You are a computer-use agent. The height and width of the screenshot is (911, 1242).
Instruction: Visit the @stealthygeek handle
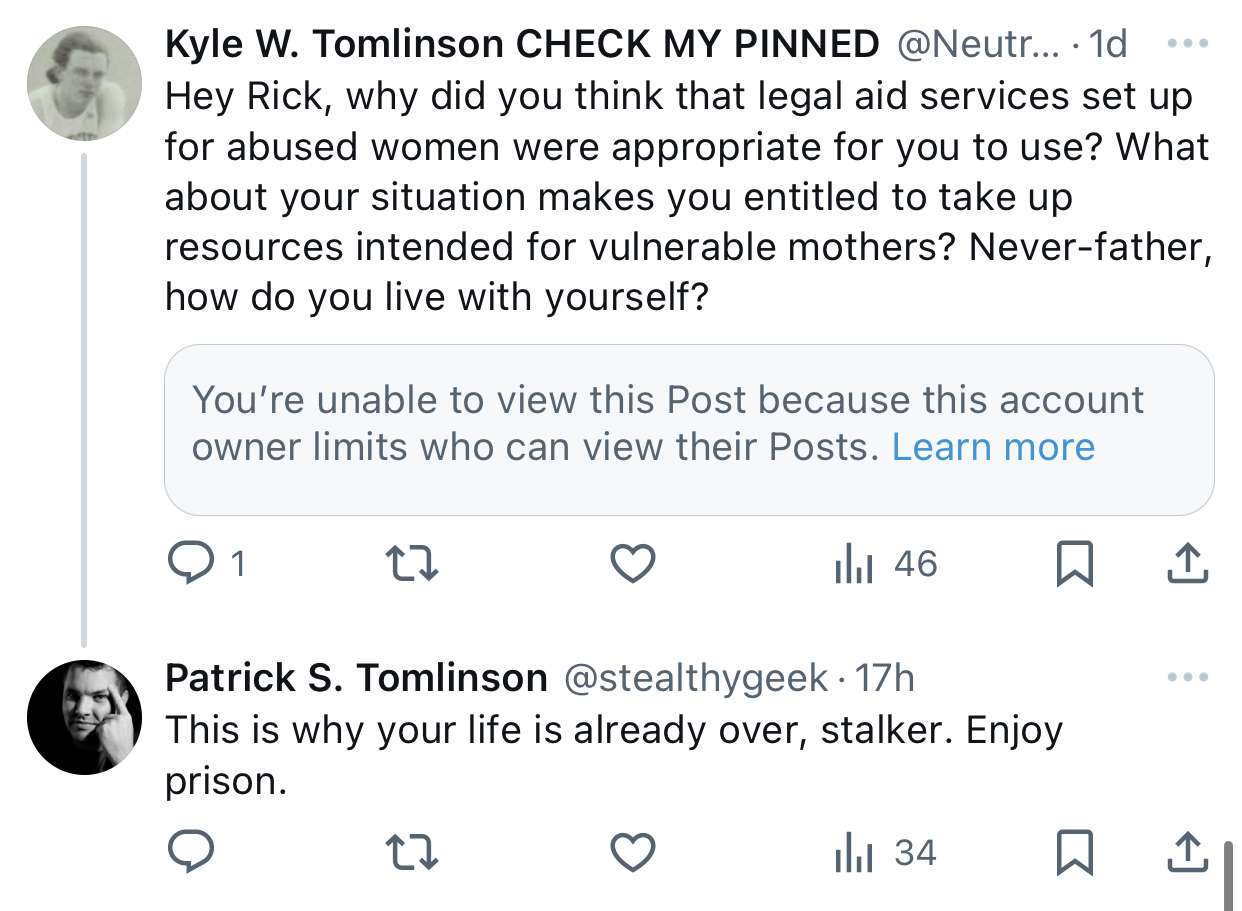pyautogui.click(x=697, y=679)
